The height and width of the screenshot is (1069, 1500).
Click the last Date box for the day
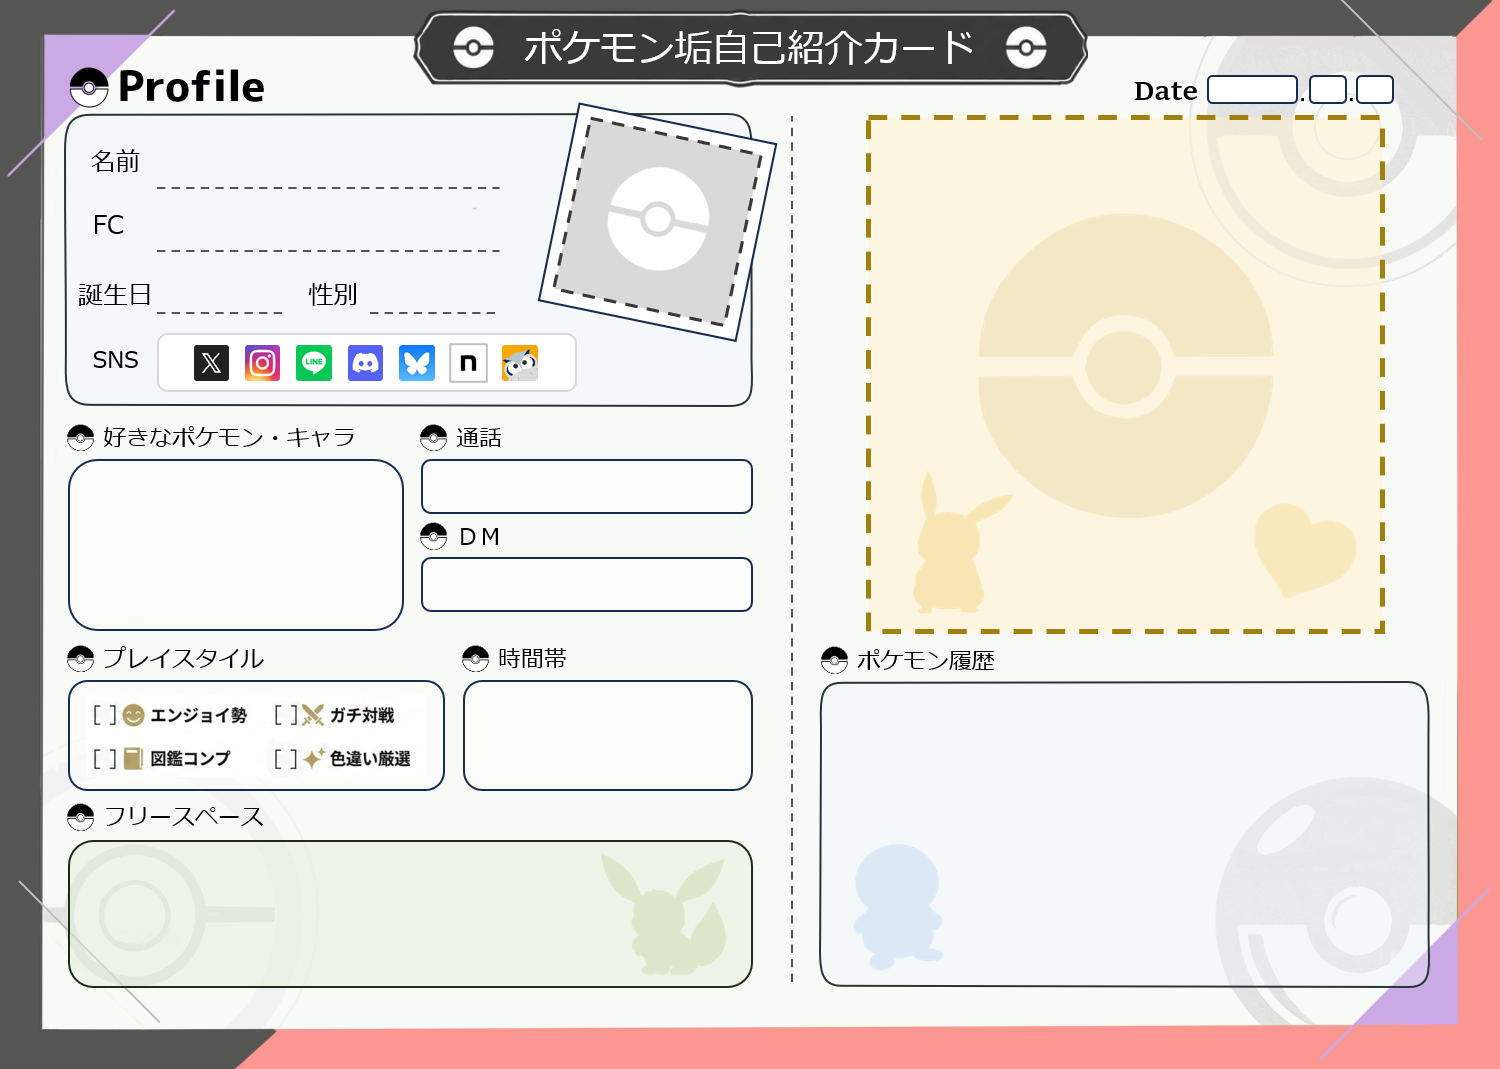coord(1375,90)
